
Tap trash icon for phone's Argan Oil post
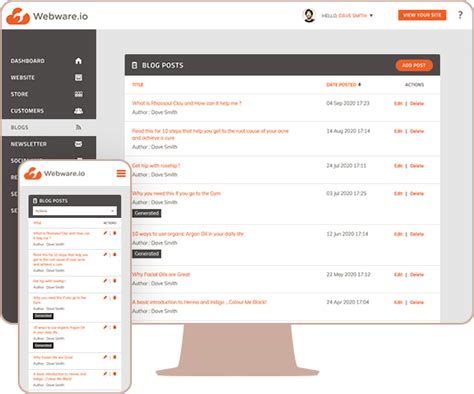(115, 327)
